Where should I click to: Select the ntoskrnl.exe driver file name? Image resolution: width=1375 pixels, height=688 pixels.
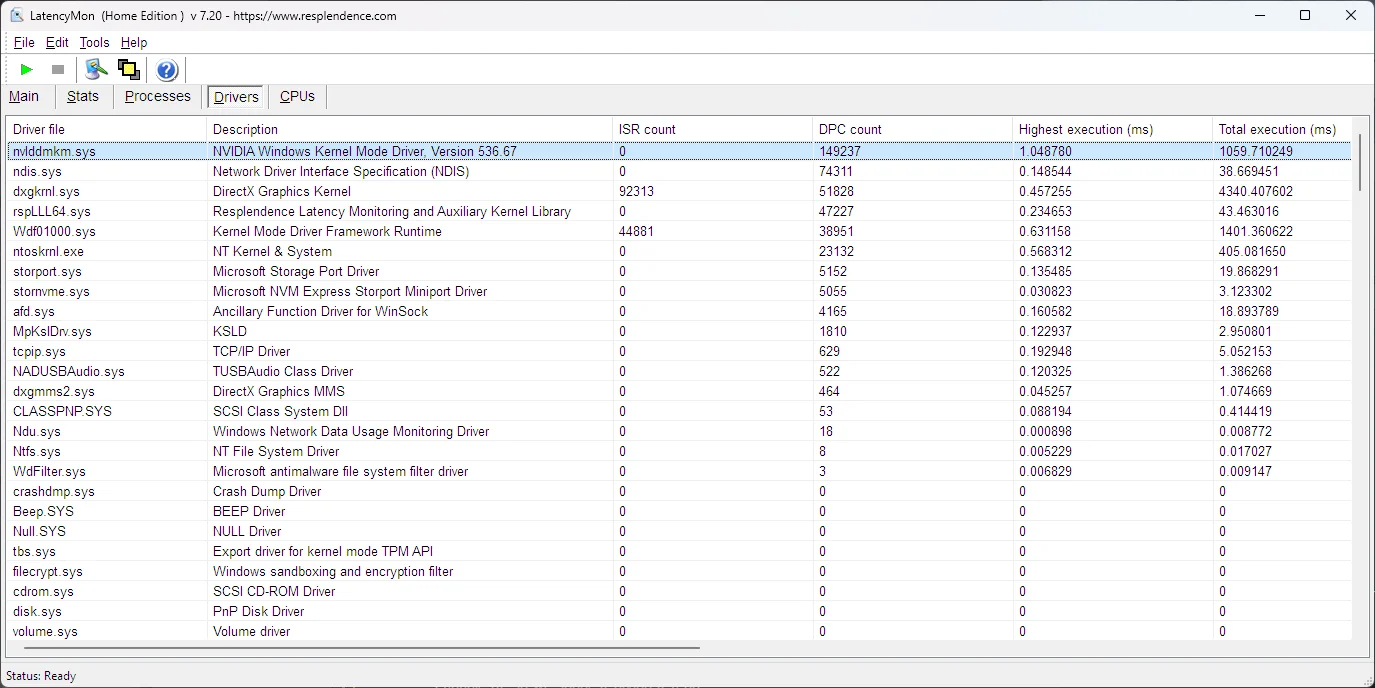(x=48, y=251)
